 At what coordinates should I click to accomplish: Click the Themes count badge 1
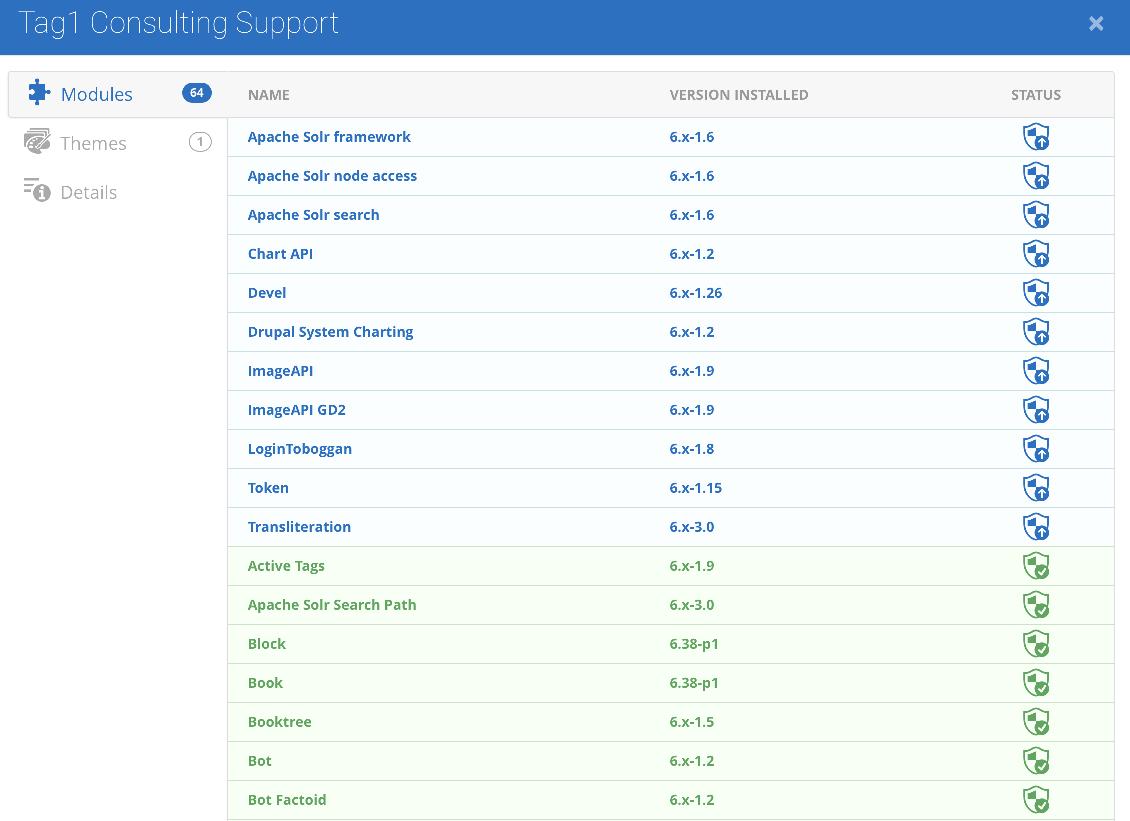(200, 142)
